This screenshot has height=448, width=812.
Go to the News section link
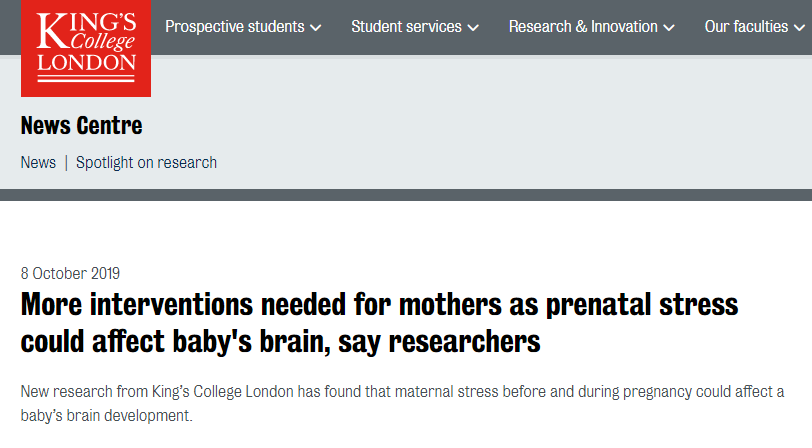[x=38, y=163]
